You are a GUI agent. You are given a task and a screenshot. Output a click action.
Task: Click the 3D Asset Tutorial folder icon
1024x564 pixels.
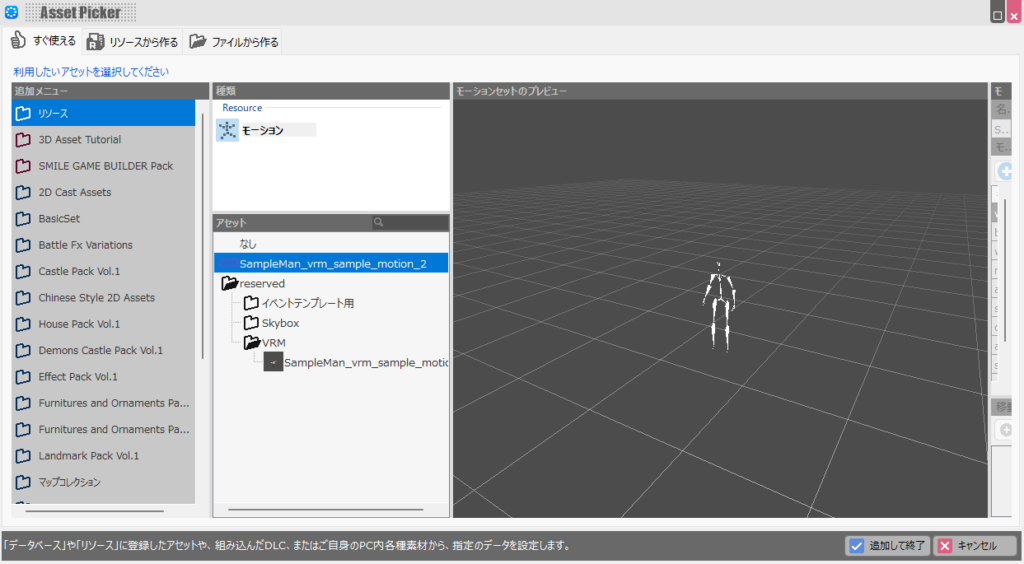click(24, 140)
